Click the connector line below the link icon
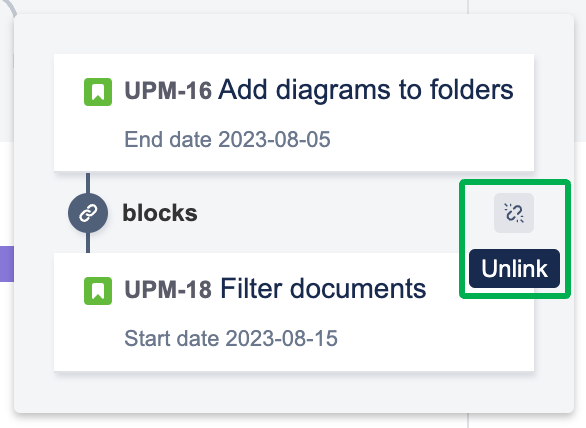The height and width of the screenshot is (428, 586). pos(88,243)
